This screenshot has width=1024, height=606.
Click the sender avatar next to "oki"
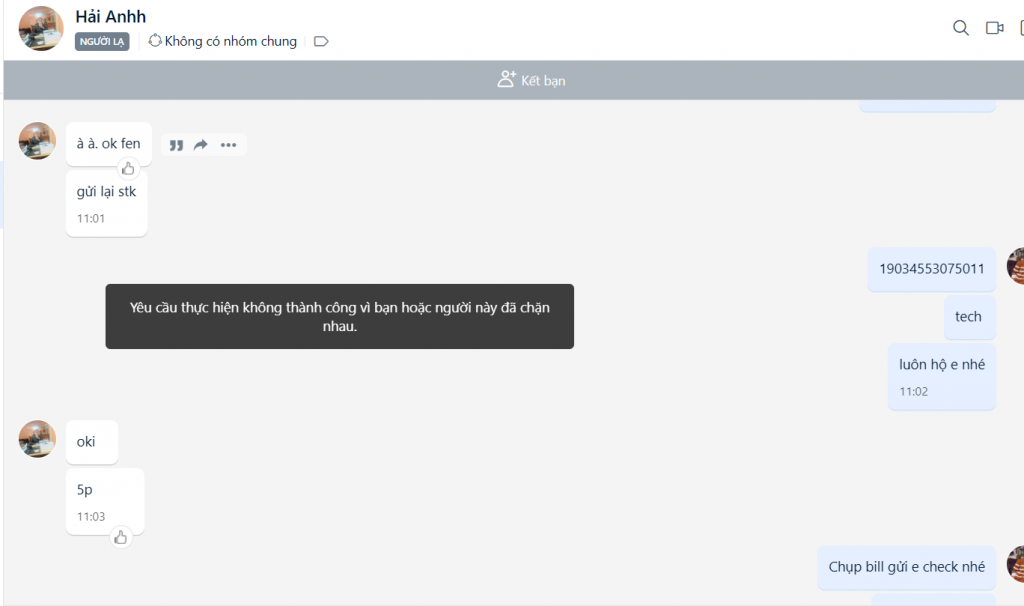tap(37, 439)
